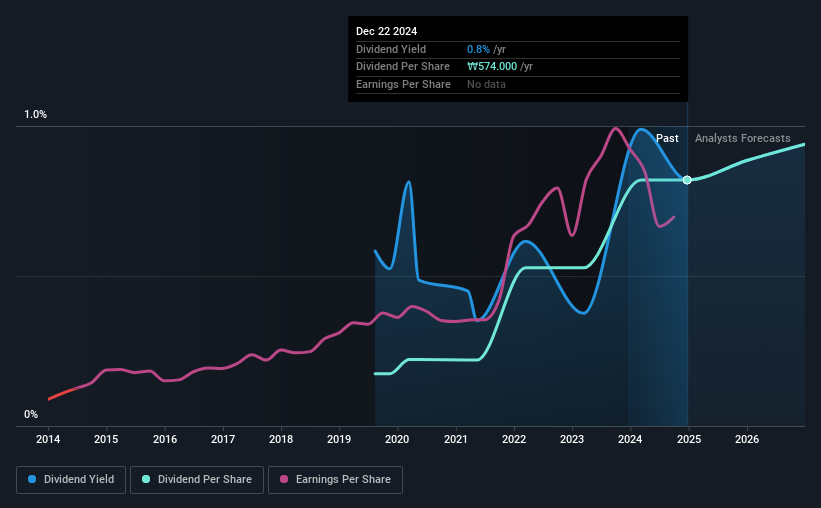This screenshot has width=821, height=508.
Task: Click the 2014 x-axis label
Action: coord(48,439)
